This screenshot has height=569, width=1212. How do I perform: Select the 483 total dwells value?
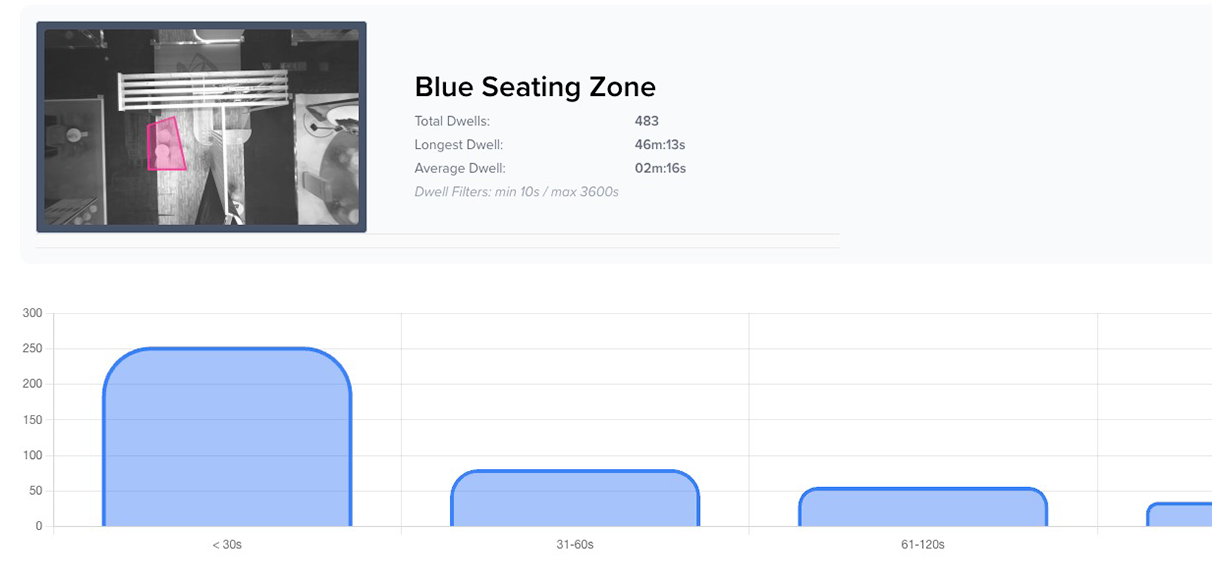point(647,121)
